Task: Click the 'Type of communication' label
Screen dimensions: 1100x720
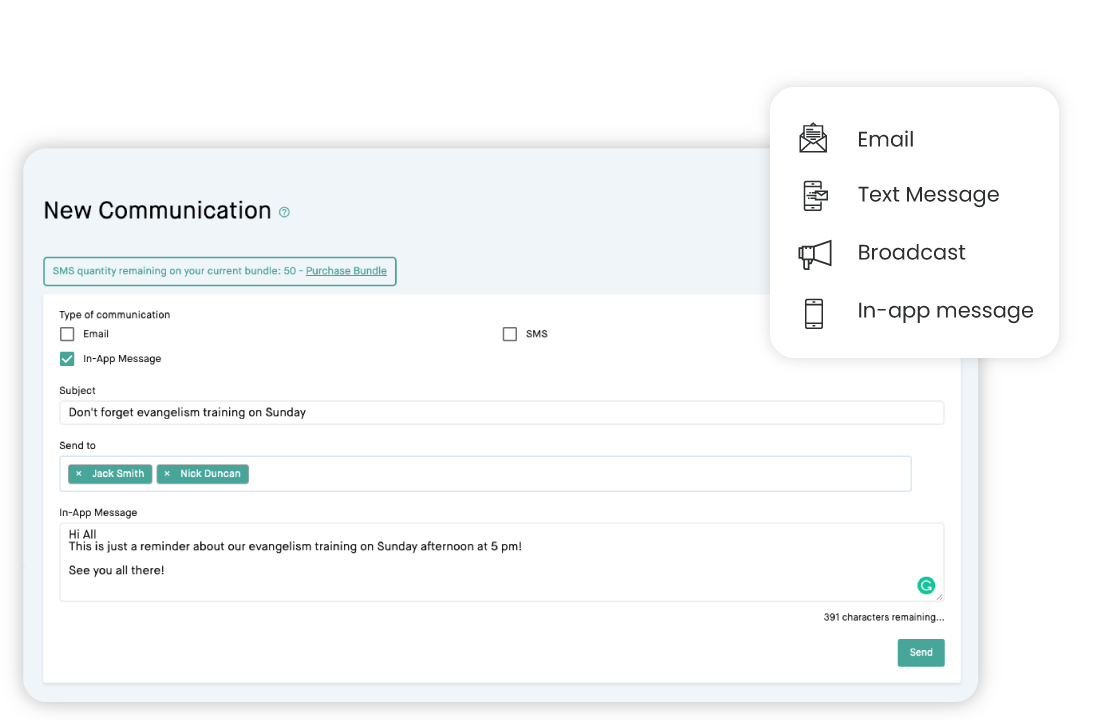Action: pos(114,315)
